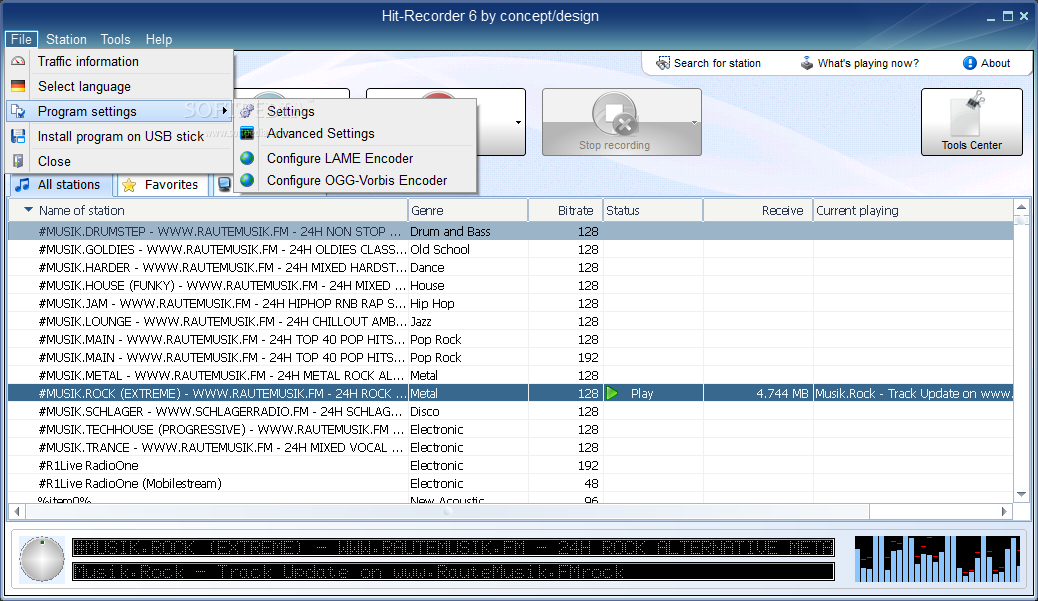Click the green station name LED display
1038x601 pixels.
pyautogui.click(x=453, y=547)
